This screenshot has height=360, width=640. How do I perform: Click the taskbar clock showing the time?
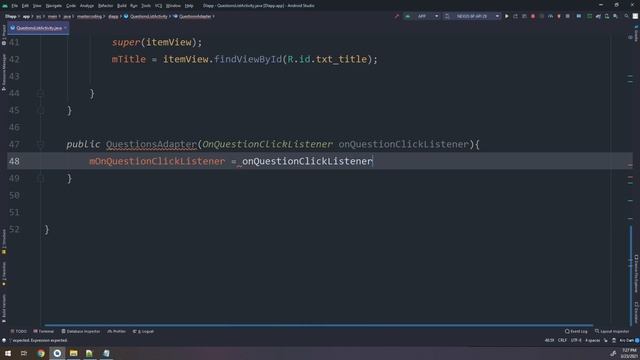pyautogui.click(x=629, y=353)
